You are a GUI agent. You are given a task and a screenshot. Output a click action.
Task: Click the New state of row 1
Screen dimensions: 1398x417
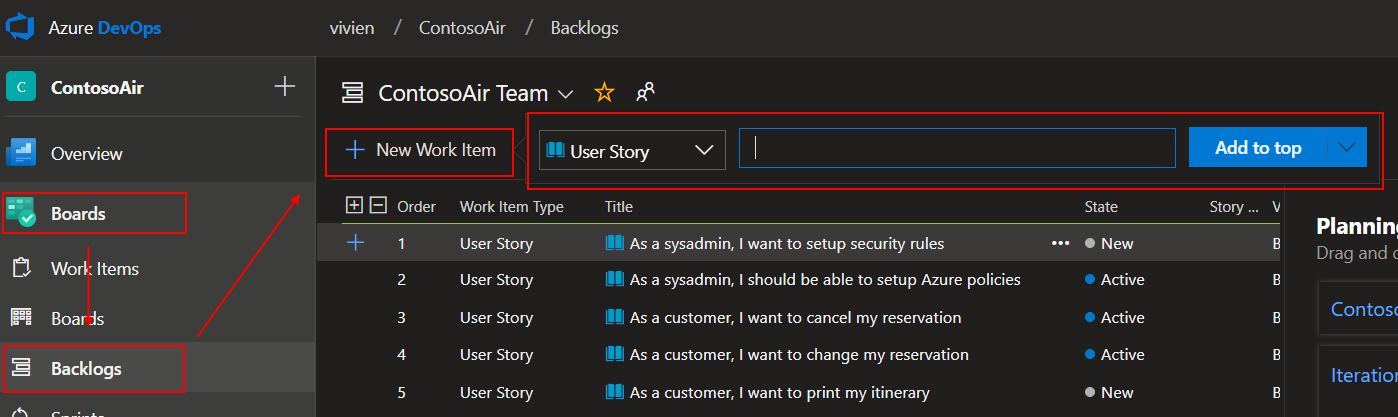pyautogui.click(x=1109, y=243)
